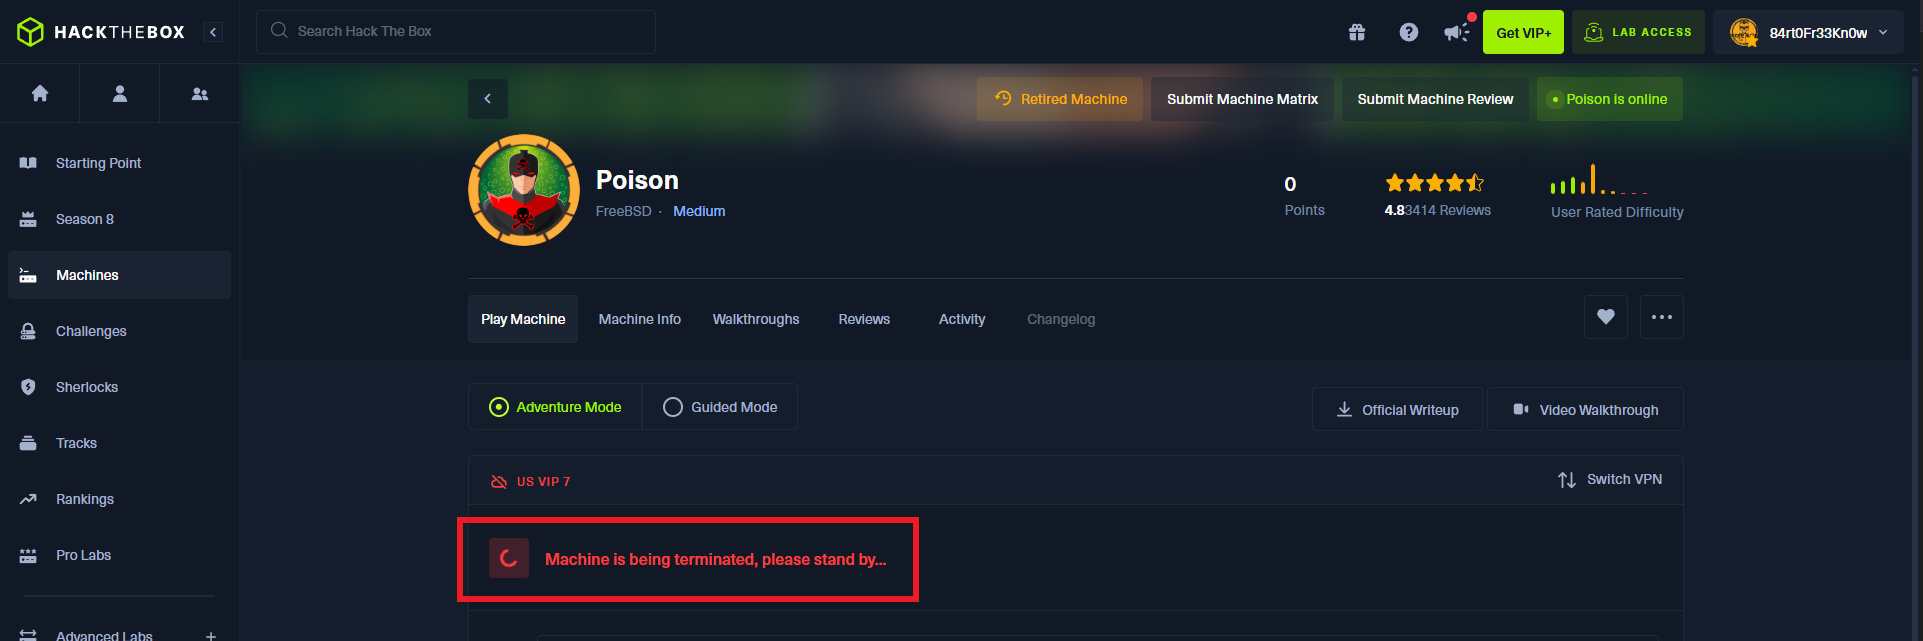
Task: Go back with the left chevron button
Action: (488, 99)
